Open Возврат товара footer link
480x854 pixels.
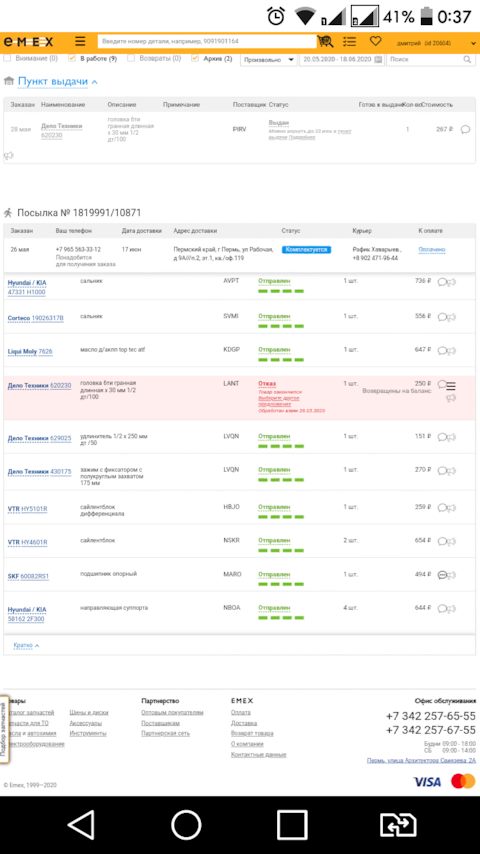pyautogui.click(x=252, y=734)
